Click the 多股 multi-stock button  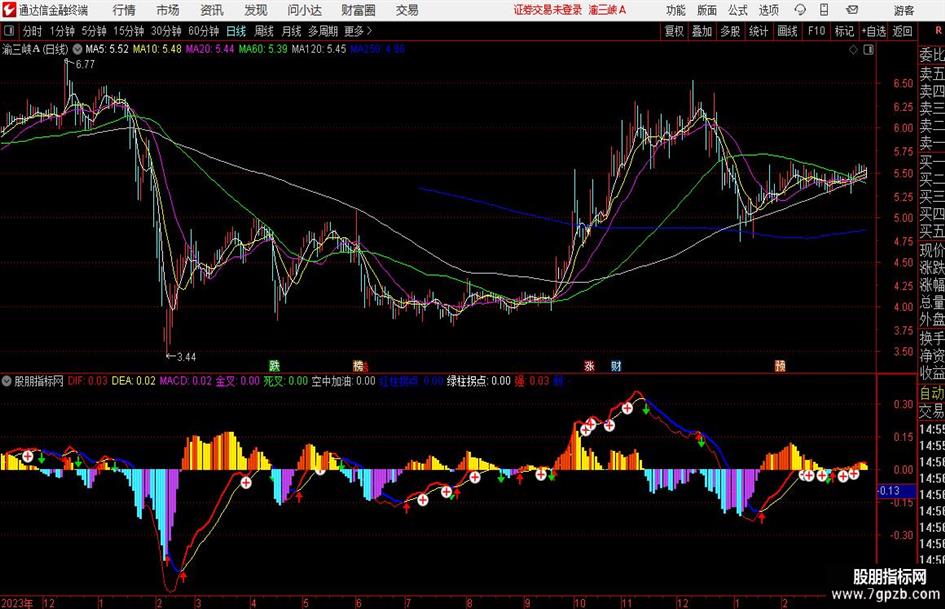[730, 31]
